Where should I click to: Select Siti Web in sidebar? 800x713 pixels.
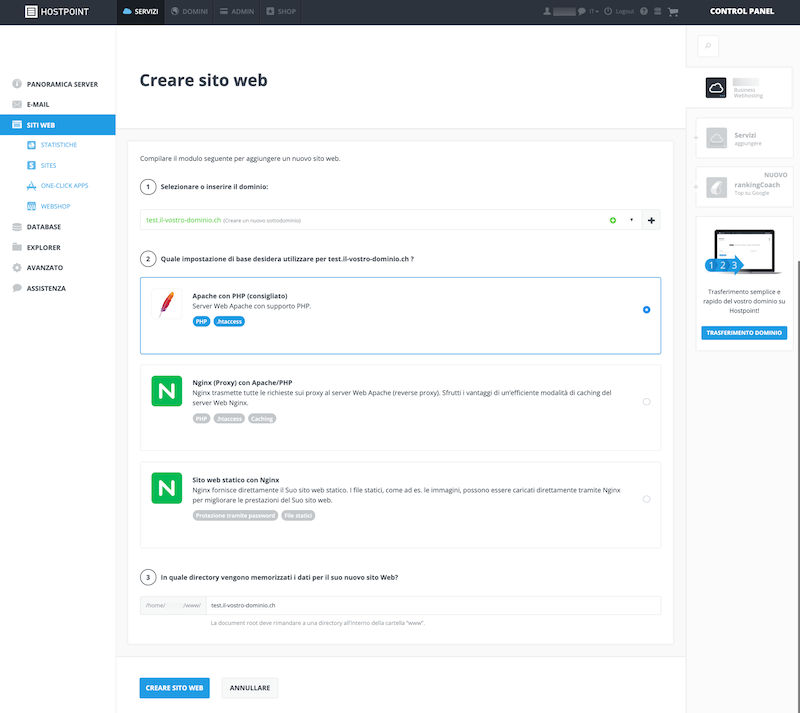coord(58,125)
